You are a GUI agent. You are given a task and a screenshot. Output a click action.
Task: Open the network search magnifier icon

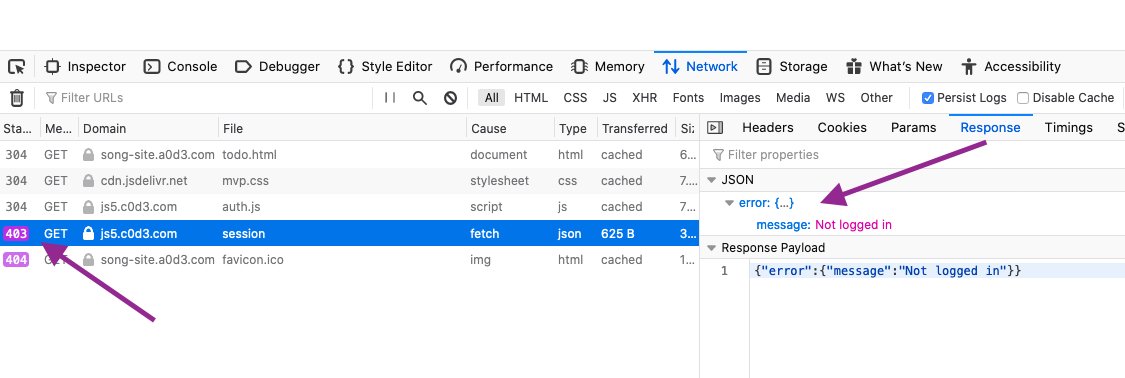click(420, 98)
